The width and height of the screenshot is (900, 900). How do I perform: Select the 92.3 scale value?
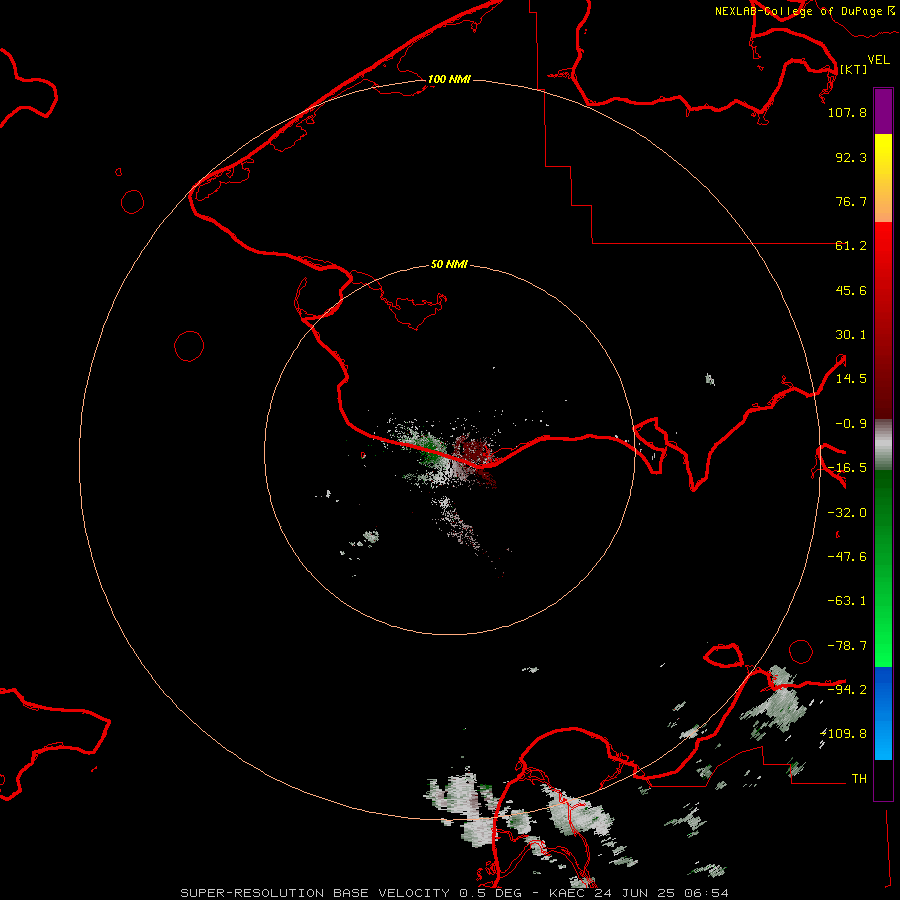point(851,157)
